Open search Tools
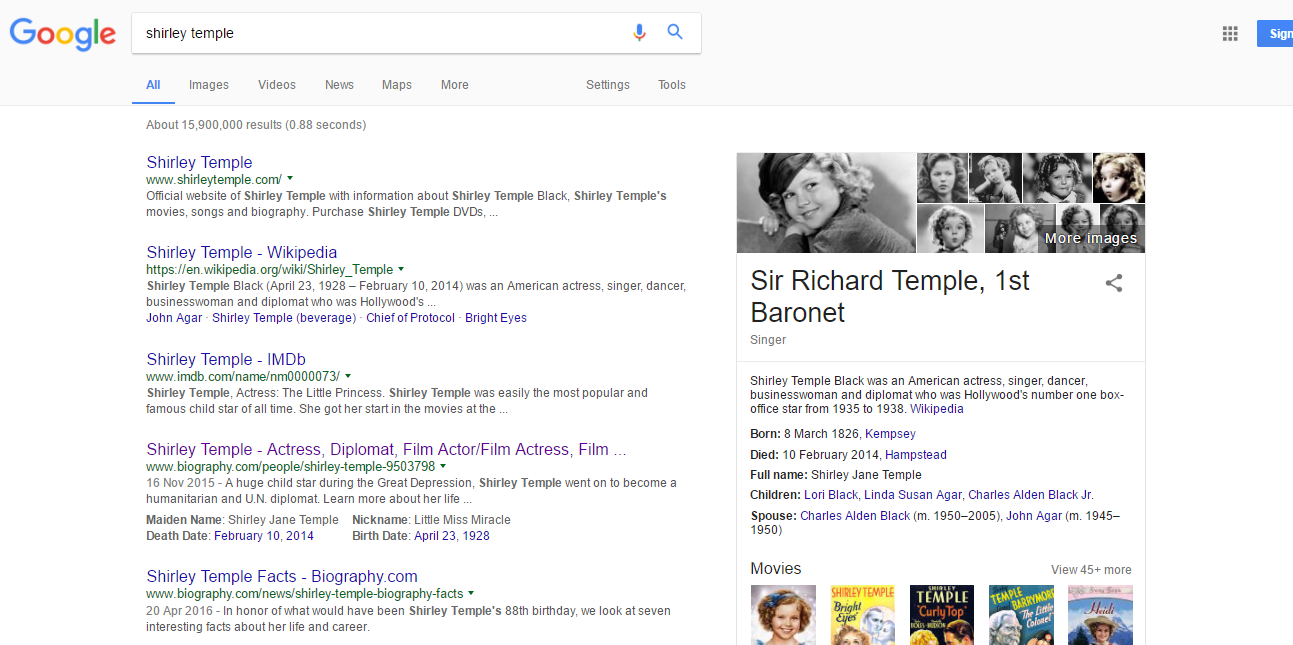Viewport: 1293px width, 645px height. point(672,85)
